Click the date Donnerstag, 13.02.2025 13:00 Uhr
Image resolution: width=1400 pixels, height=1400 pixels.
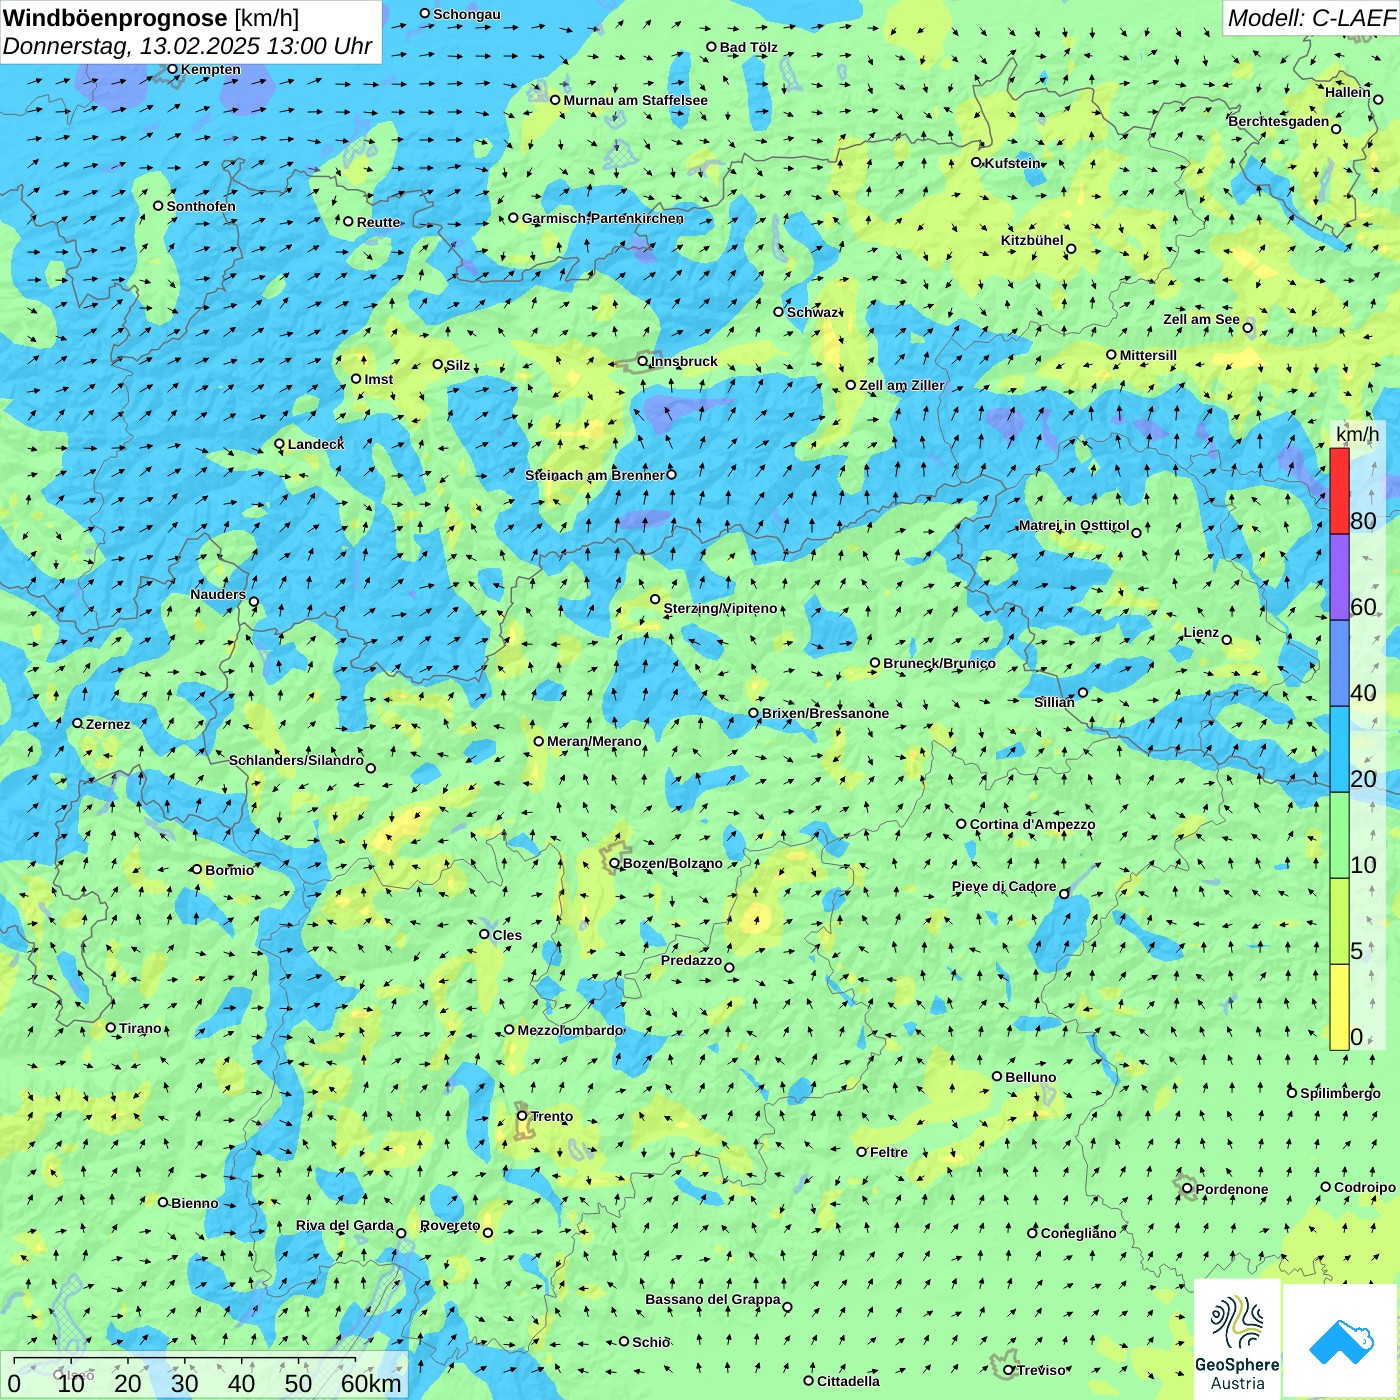point(188,46)
